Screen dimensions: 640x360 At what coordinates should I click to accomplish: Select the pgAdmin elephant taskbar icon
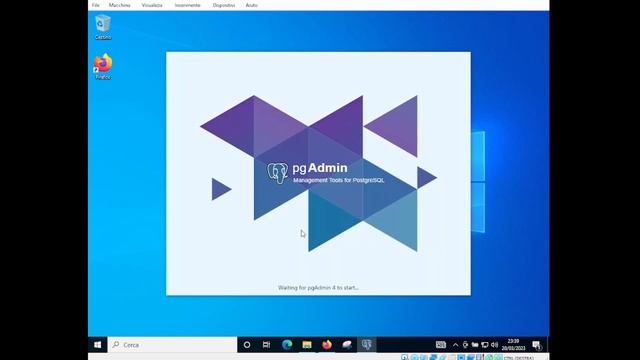point(367,345)
